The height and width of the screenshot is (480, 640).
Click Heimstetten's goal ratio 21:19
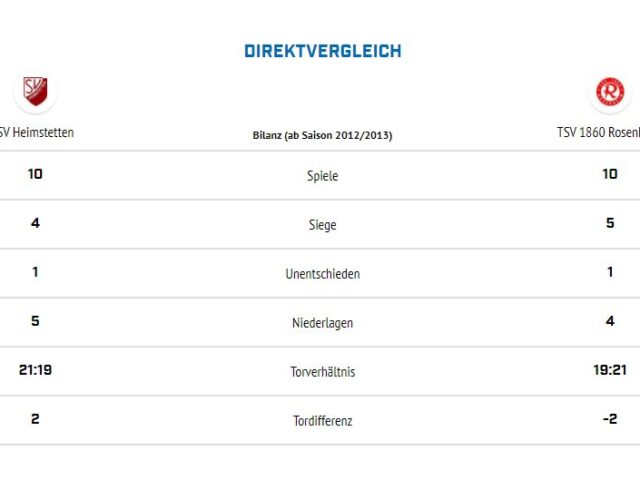tap(35, 370)
